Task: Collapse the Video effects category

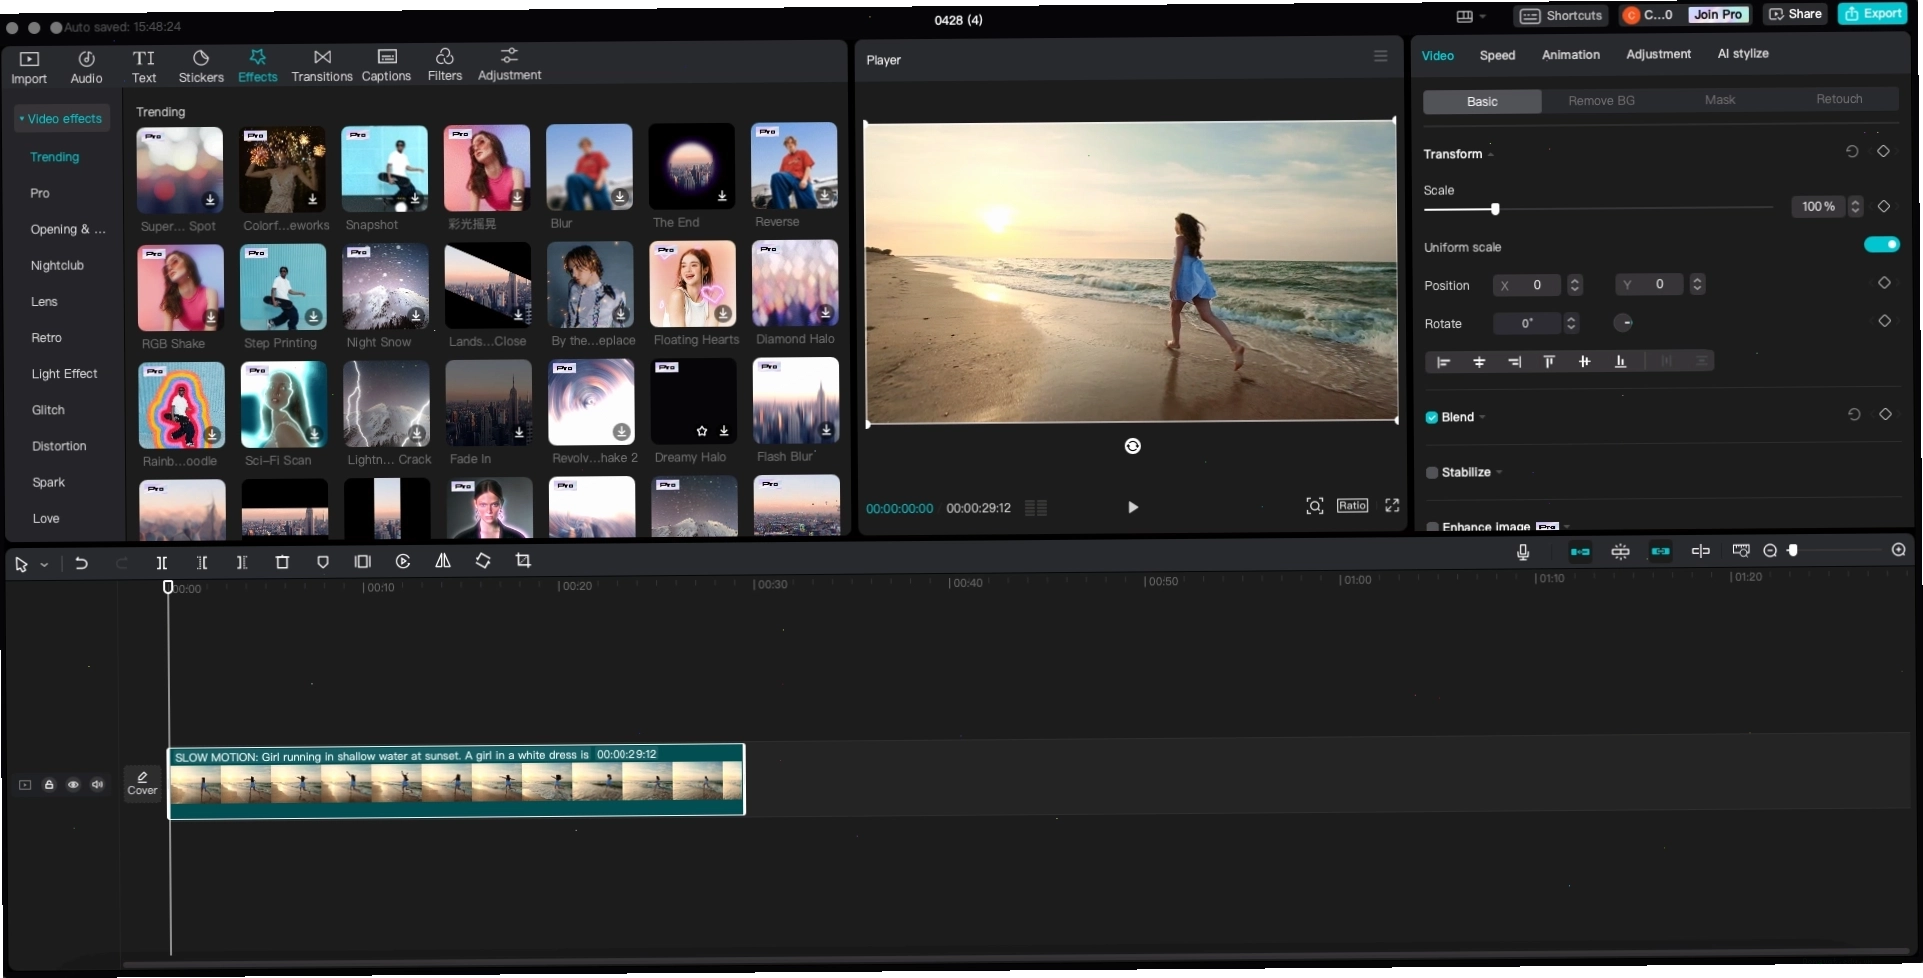Action: click(60, 118)
